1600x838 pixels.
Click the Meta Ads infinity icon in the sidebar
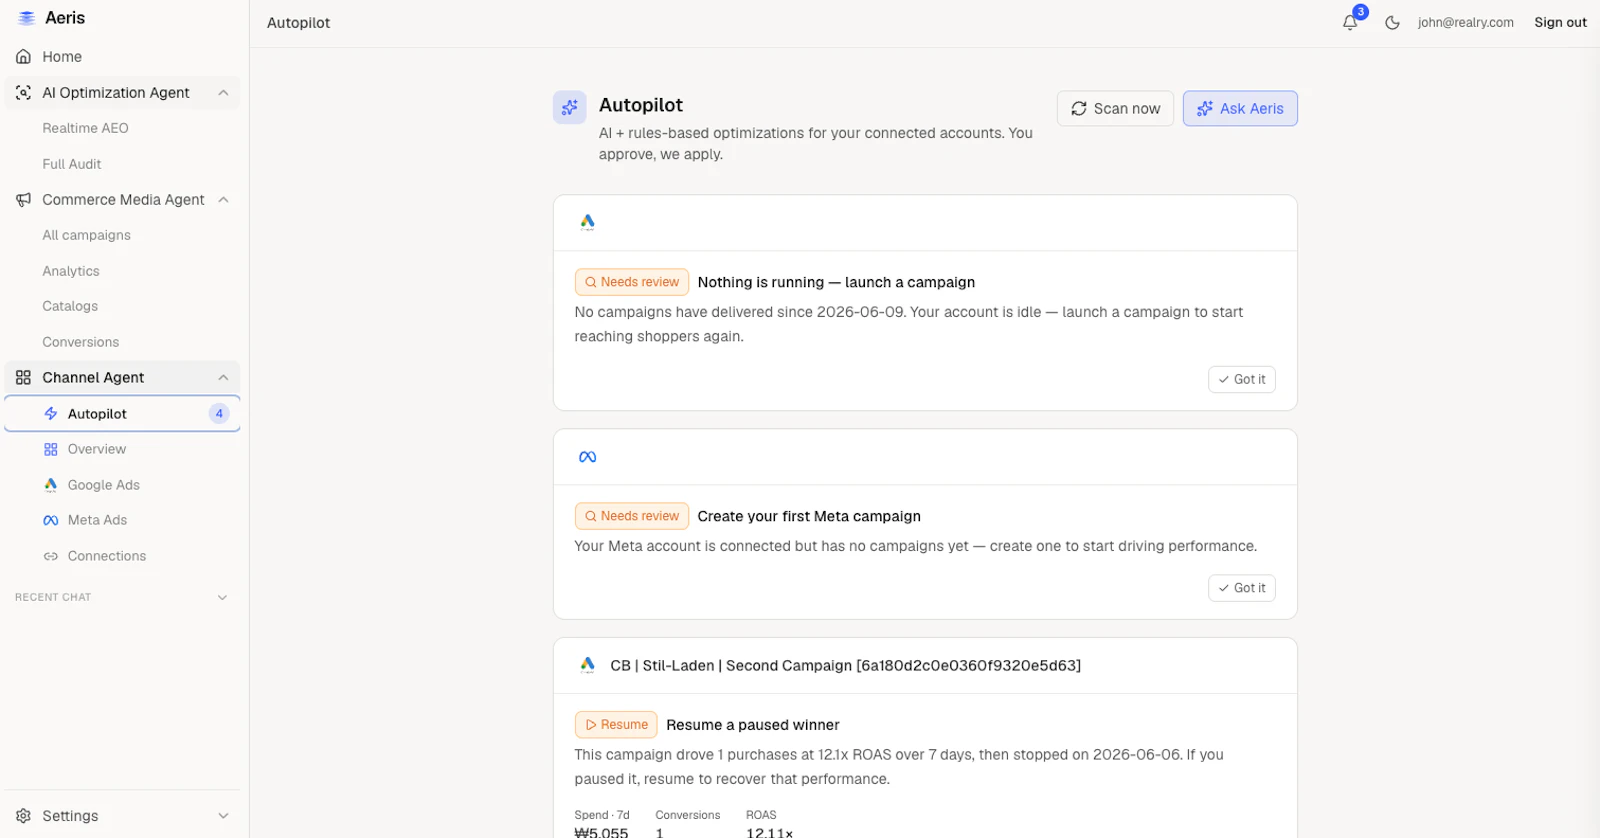[51, 520]
